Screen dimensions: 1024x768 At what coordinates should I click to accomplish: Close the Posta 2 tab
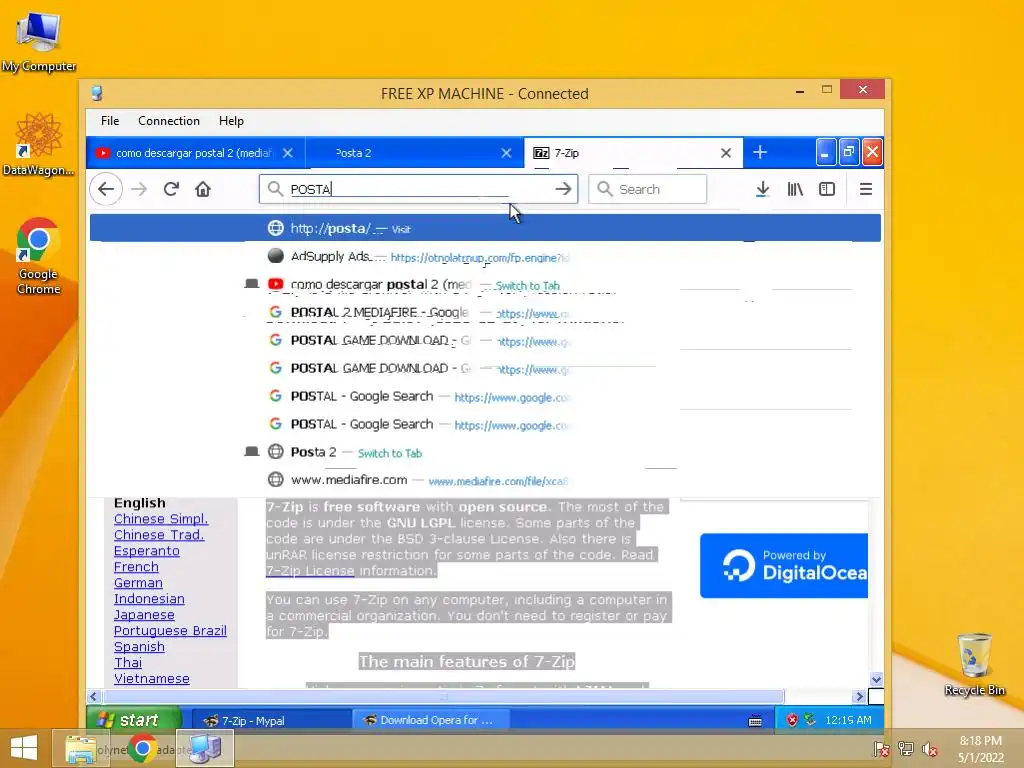[506, 153]
